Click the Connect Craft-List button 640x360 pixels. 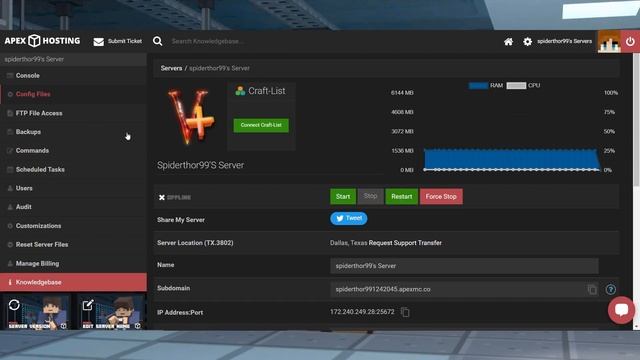[x=261, y=125]
